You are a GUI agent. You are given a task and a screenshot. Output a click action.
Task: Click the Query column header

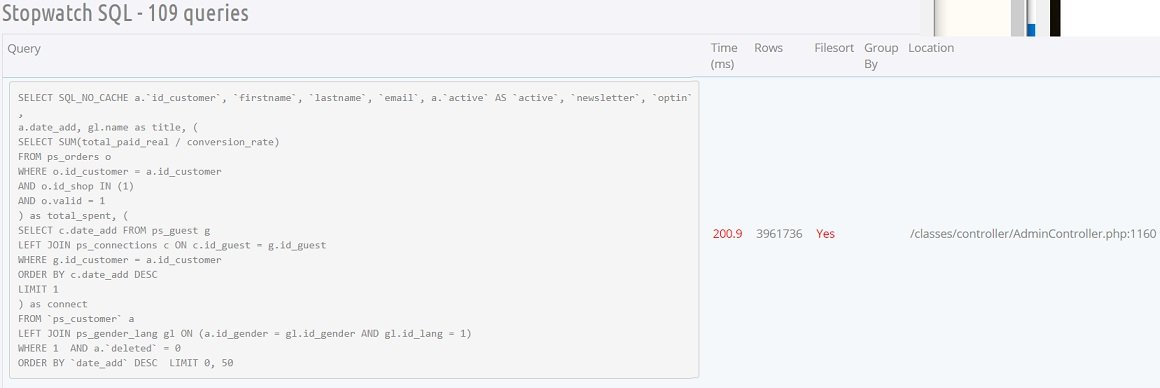(24, 49)
